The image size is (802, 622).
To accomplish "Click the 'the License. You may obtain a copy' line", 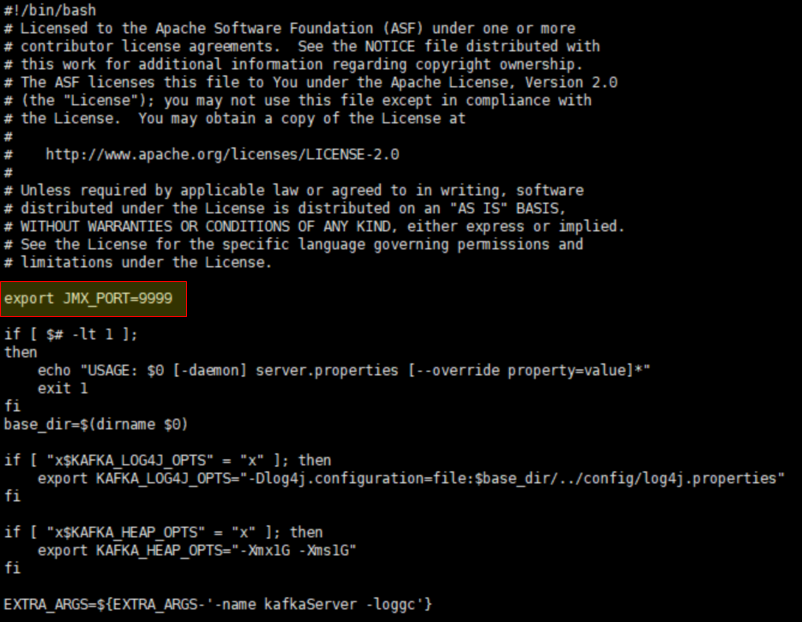I will pyautogui.click(x=235, y=118).
